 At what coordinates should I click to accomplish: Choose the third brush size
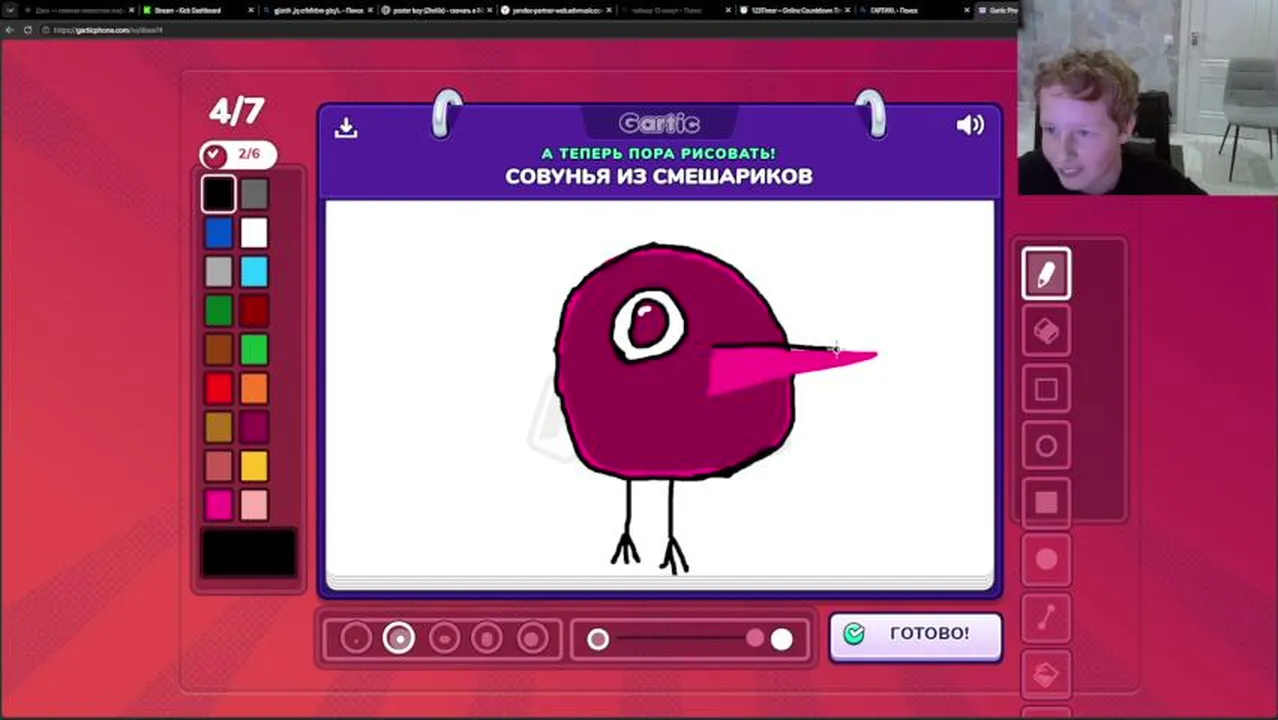point(444,638)
